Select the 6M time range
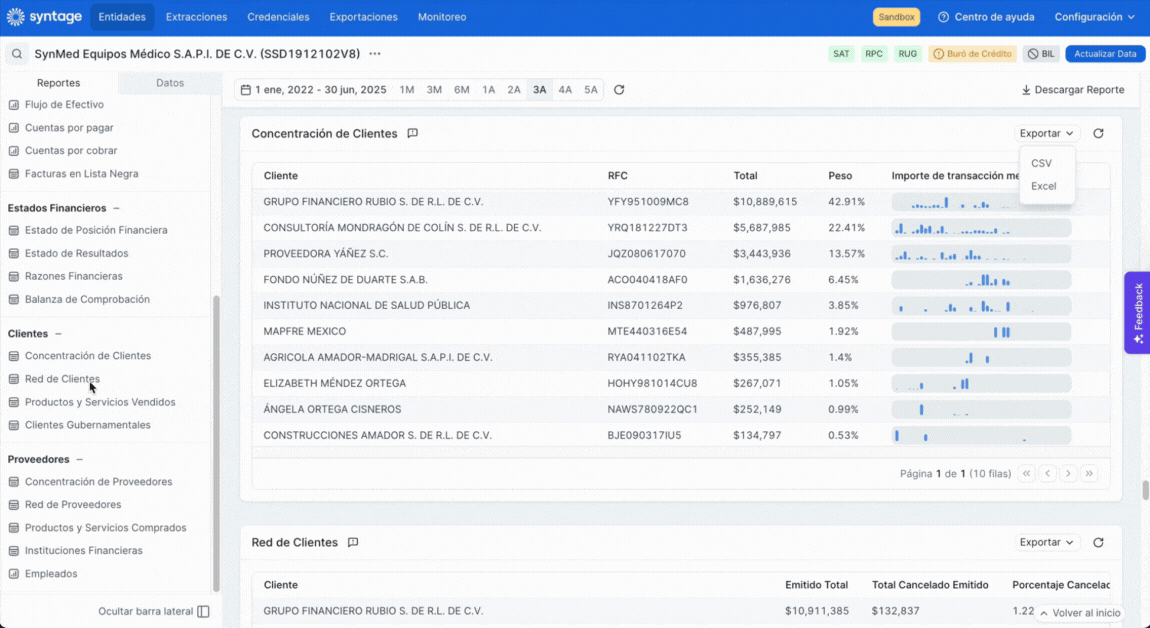 [x=461, y=90]
